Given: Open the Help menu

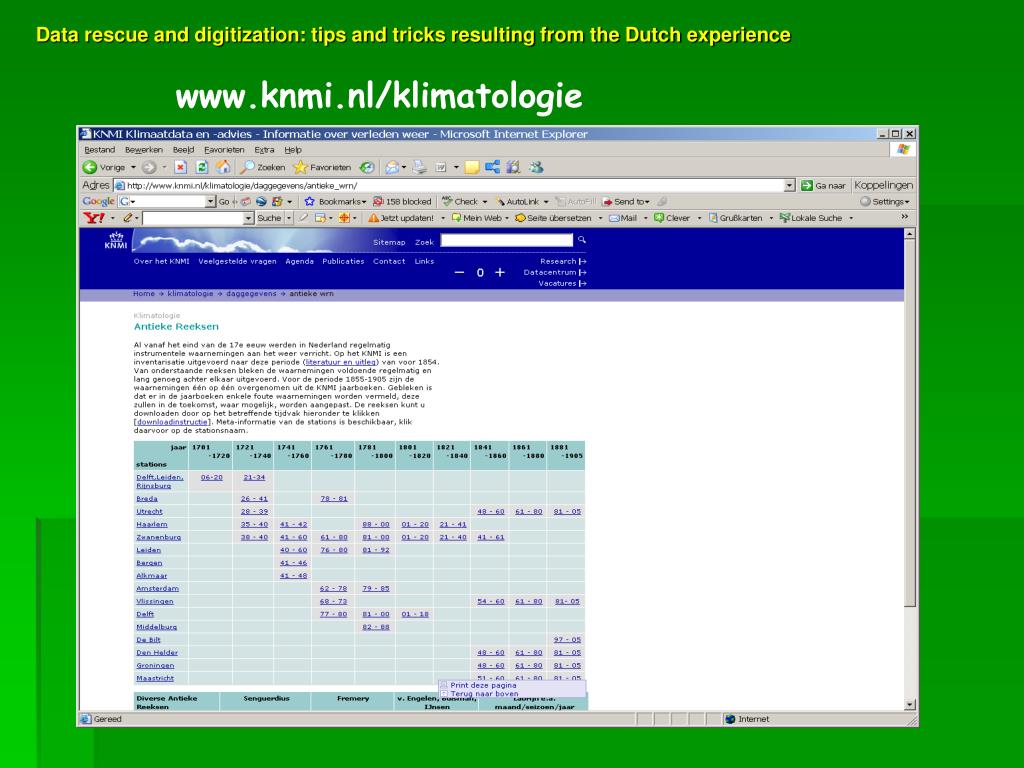Looking at the screenshot, I should tap(293, 150).
